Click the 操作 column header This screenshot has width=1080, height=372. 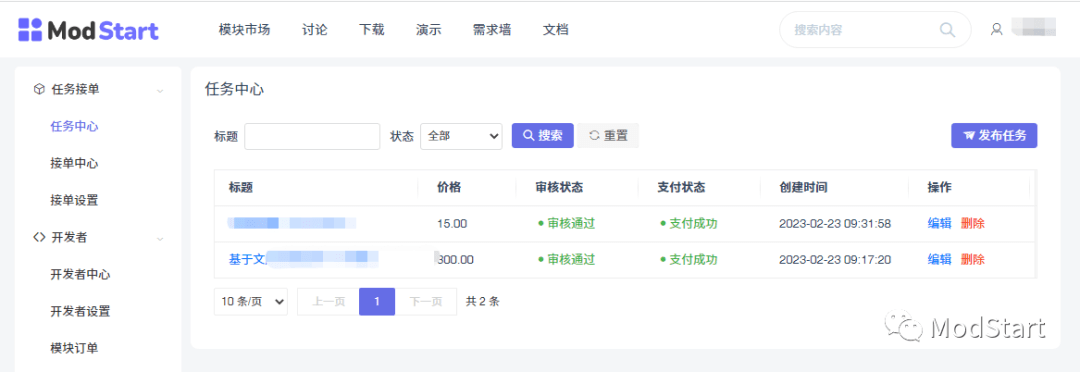[x=939, y=187]
